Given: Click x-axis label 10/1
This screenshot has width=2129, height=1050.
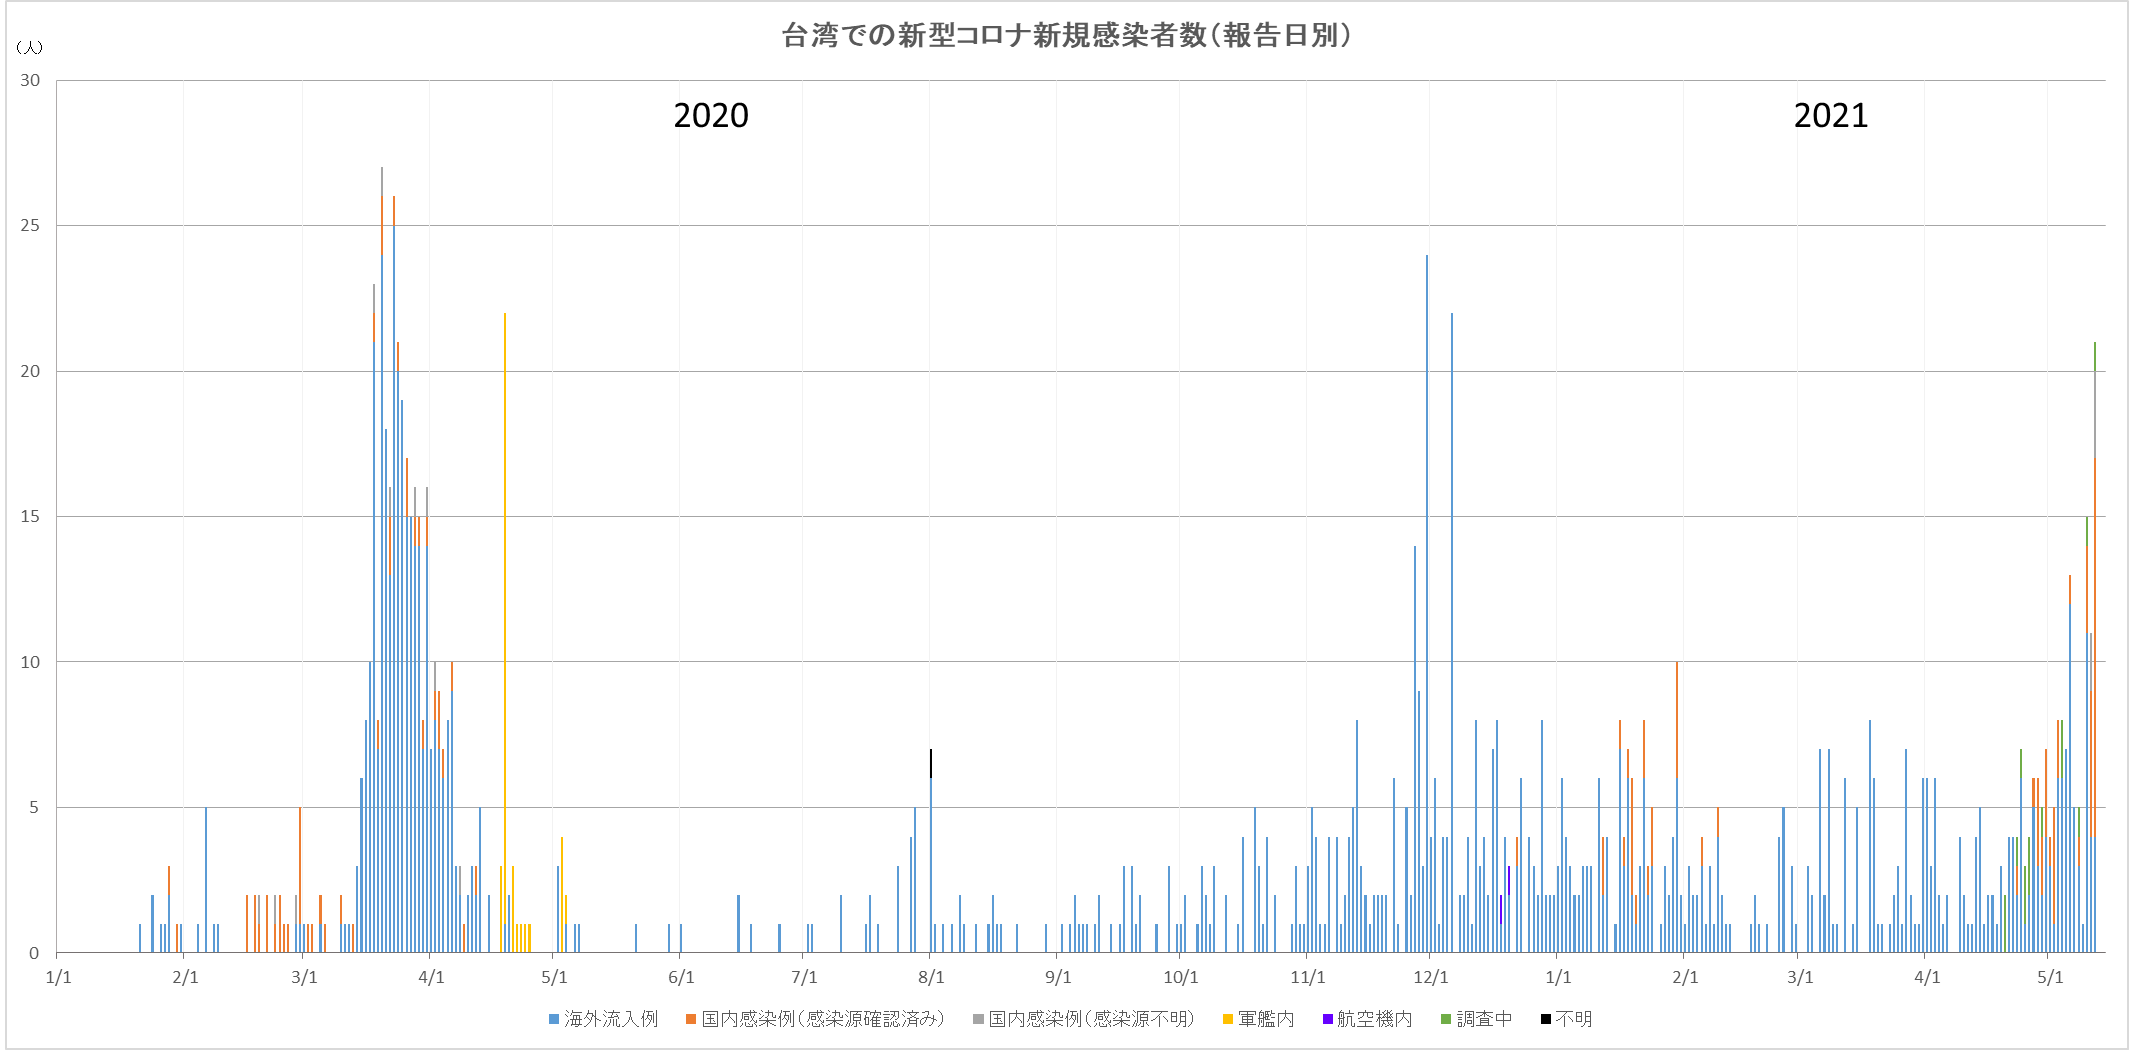Looking at the screenshot, I should 1181,977.
